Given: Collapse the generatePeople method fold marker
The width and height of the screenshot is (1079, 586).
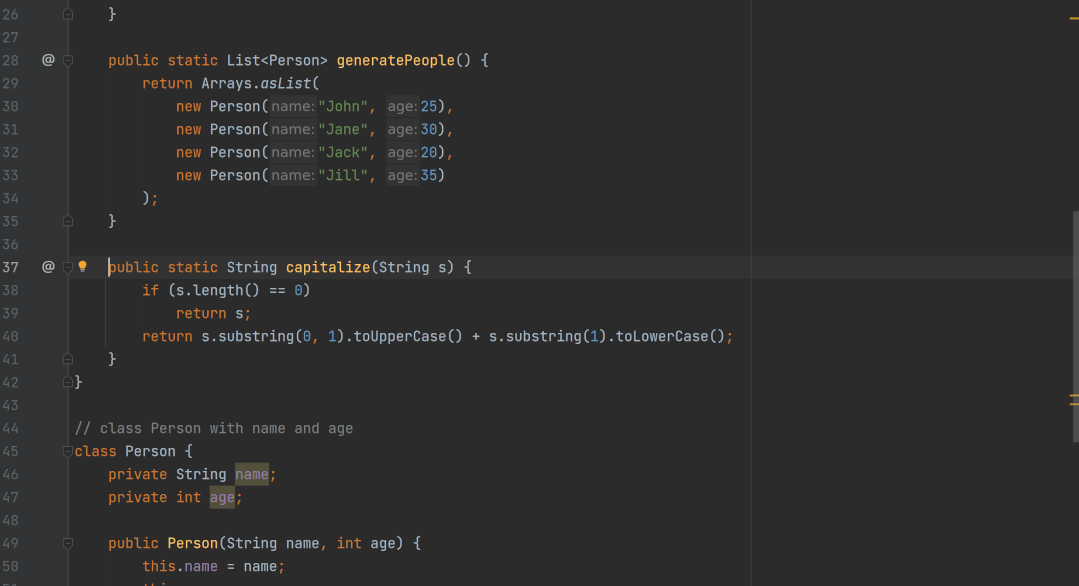Looking at the screenshot, I should pyautogui.click(x=68, y=61).
